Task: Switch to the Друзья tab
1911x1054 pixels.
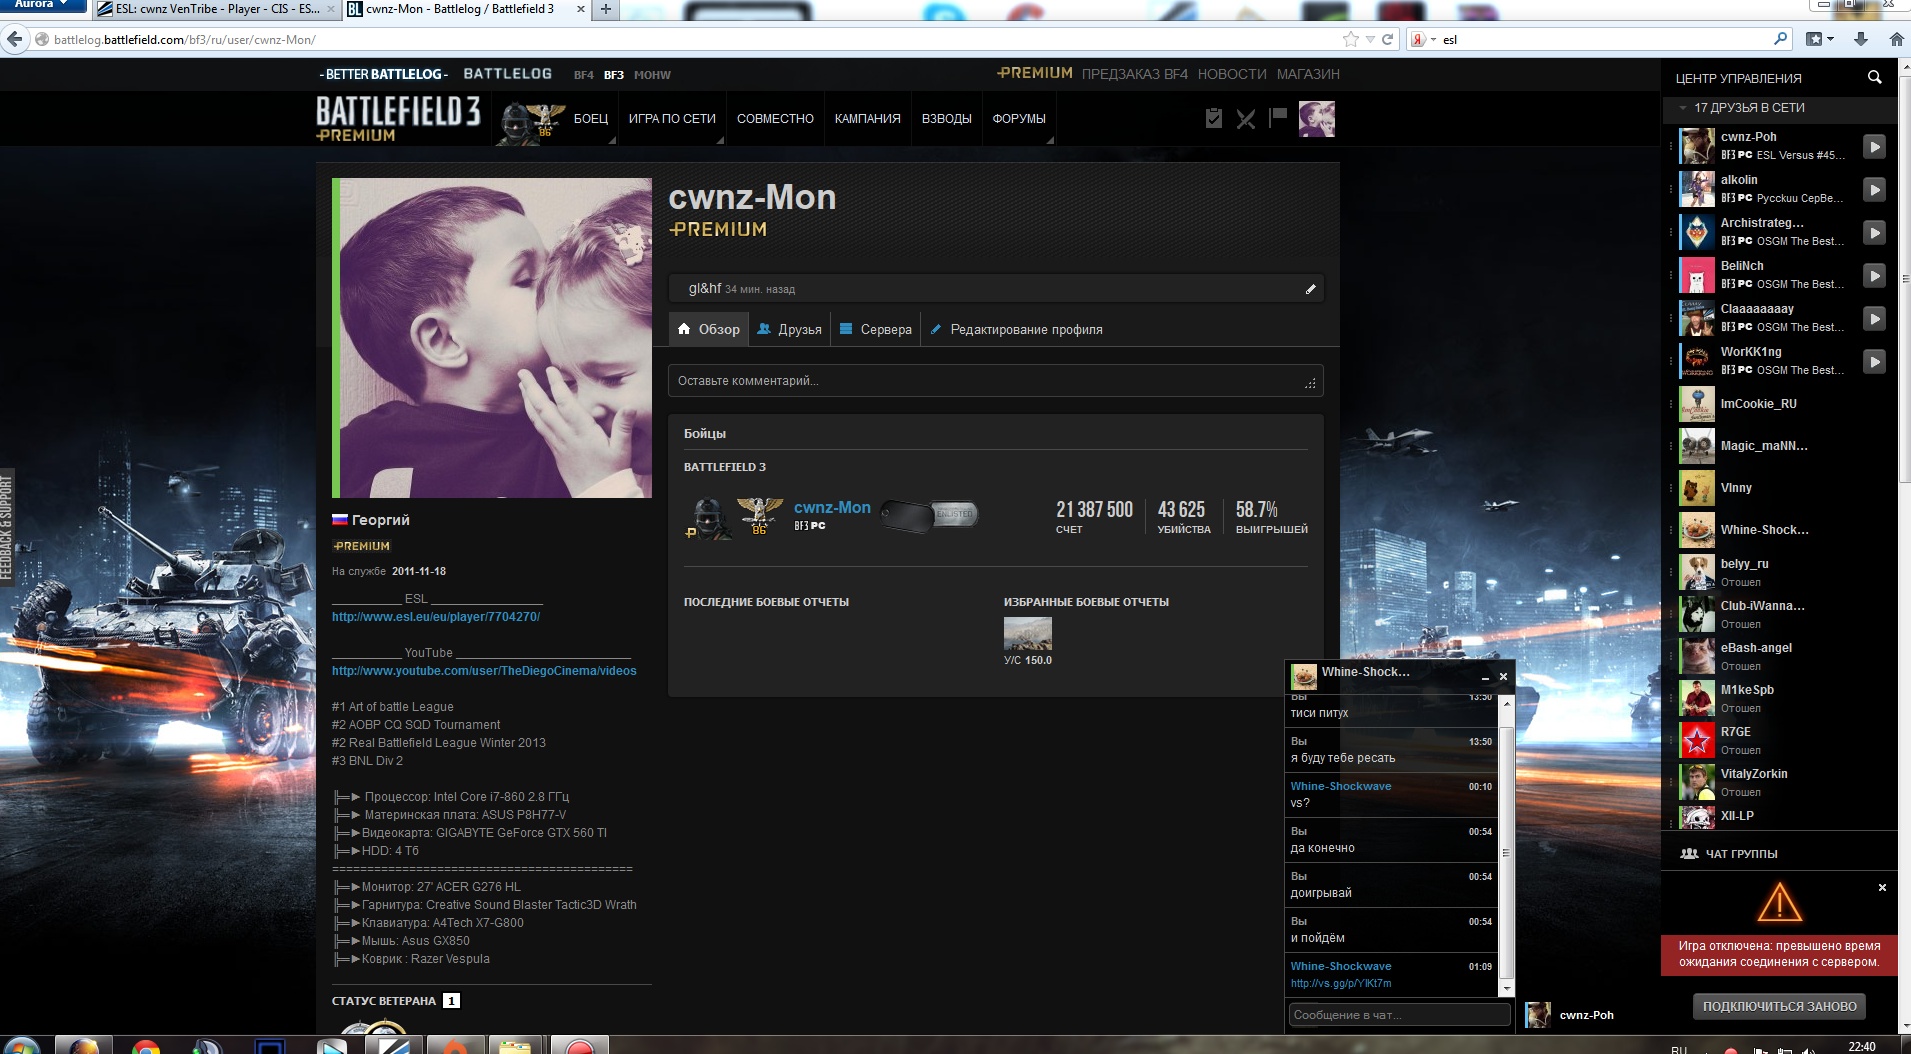Action: pyautogui.click(x=790, y=329)
